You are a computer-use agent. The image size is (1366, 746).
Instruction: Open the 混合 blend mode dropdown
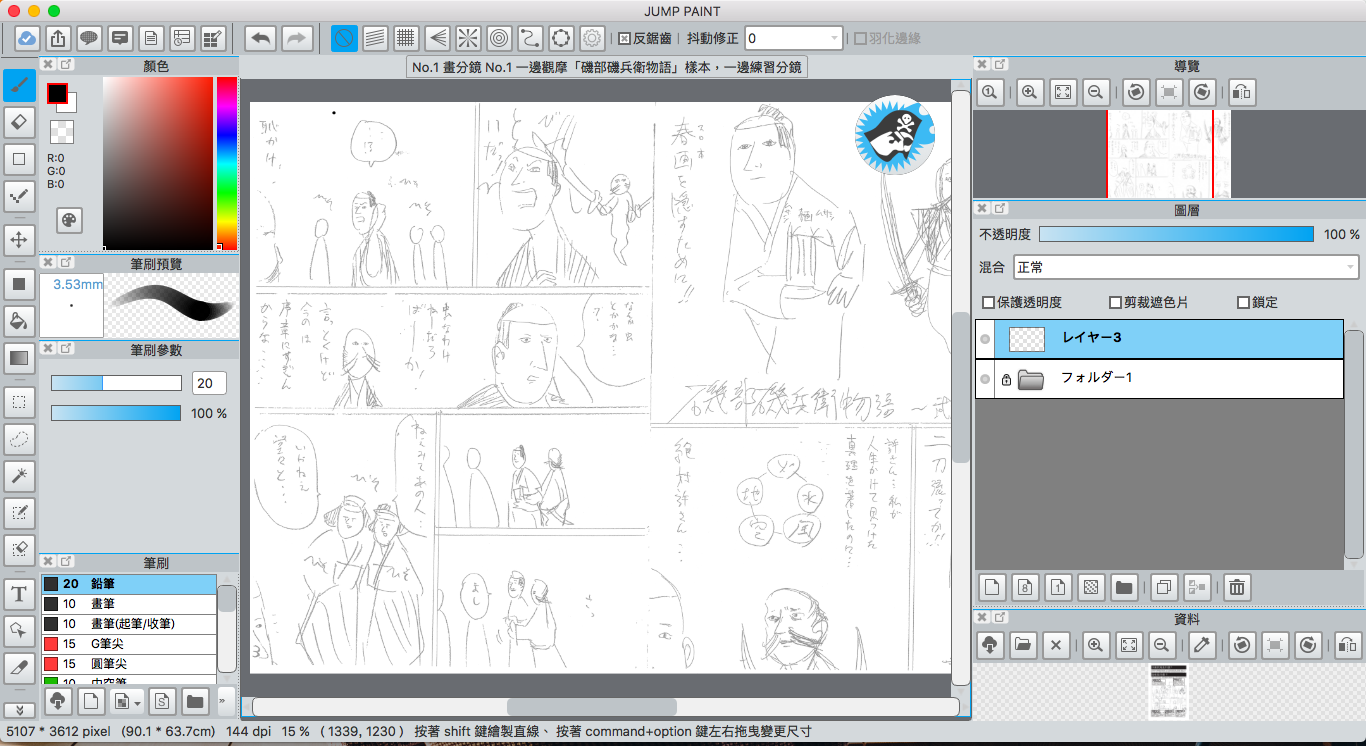point(1186,267)
